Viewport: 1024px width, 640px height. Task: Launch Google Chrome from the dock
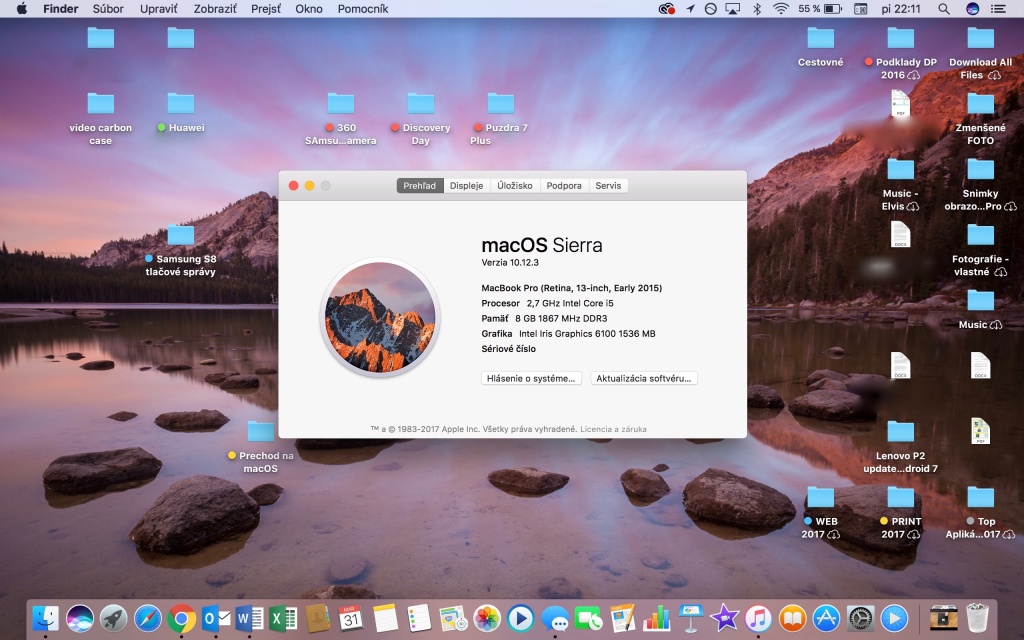click(181, 618)
